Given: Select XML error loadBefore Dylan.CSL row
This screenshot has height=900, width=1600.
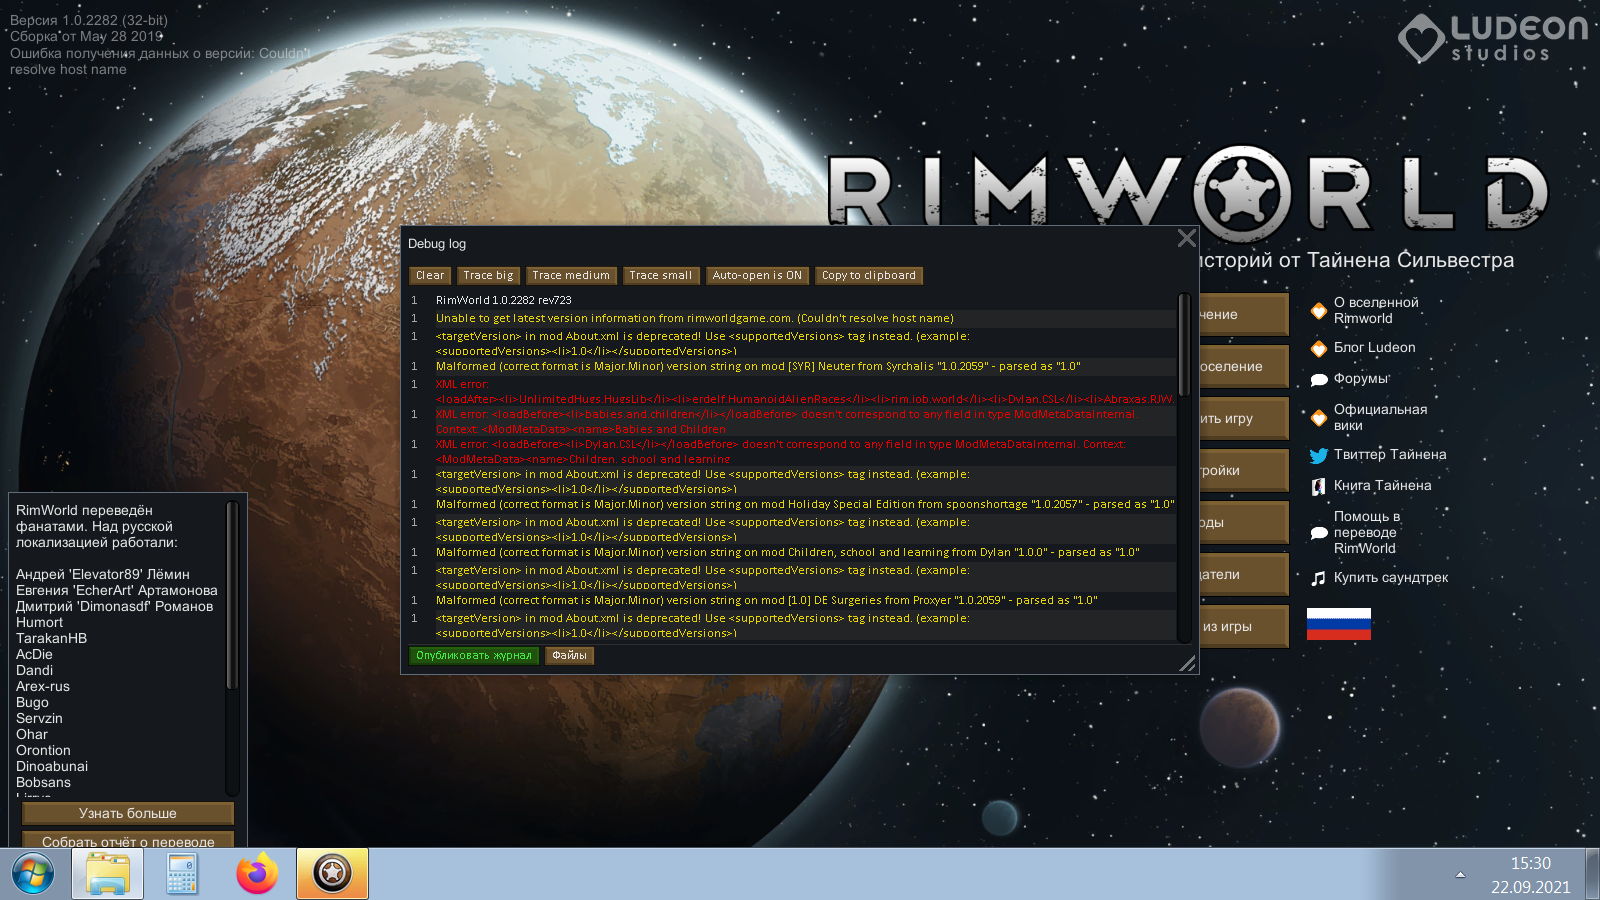Looking at the screenshot, I should pos(791,451).
